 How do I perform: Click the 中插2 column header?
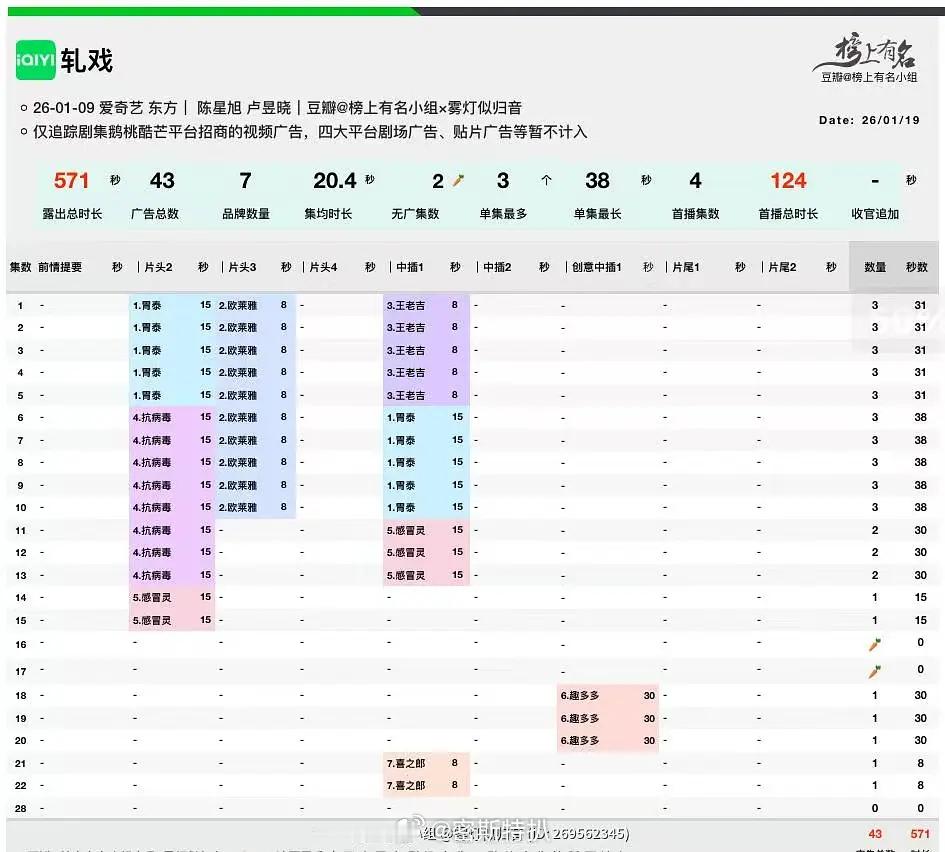tap(497, 267)
